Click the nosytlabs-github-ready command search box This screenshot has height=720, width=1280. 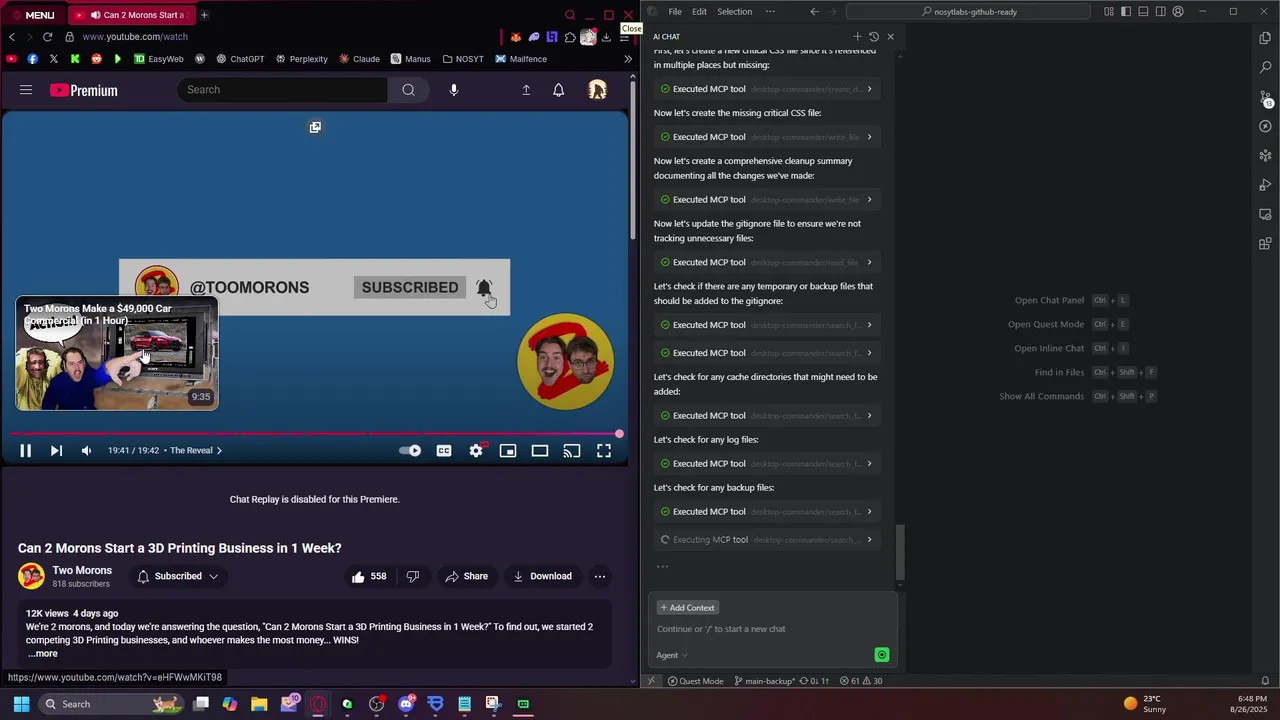[x=968, y=12]
